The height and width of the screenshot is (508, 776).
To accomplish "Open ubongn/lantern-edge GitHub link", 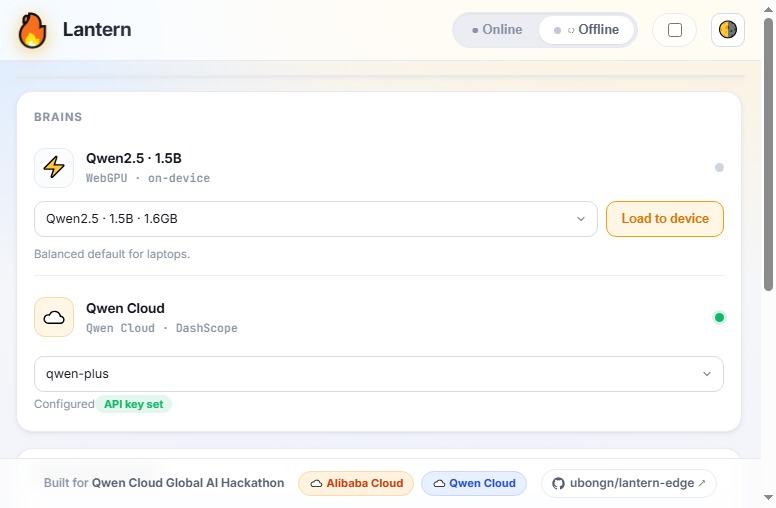I will click(x=629, y=483).
